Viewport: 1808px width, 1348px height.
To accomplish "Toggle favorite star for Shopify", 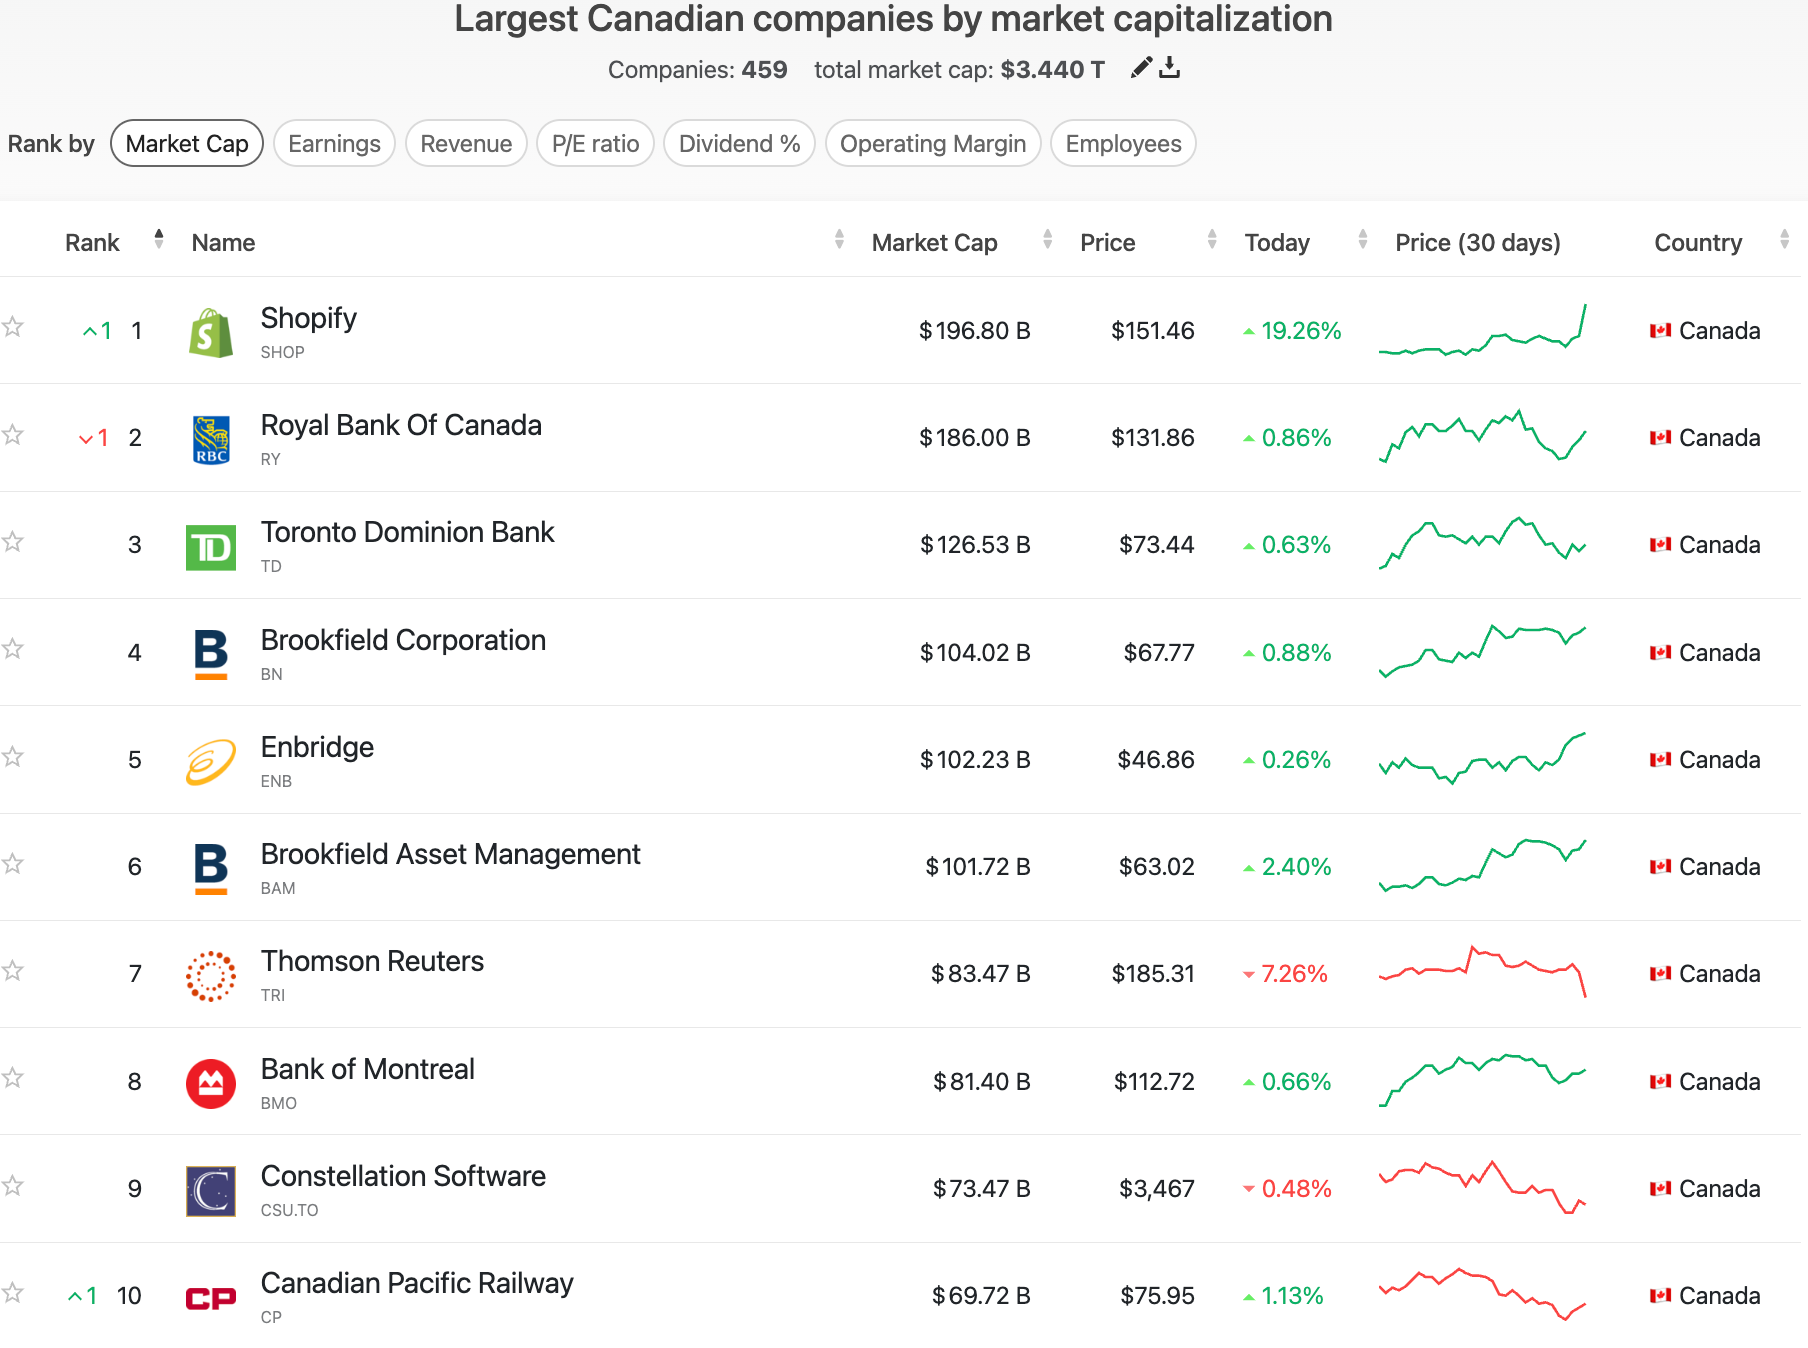I will point(12,327).
